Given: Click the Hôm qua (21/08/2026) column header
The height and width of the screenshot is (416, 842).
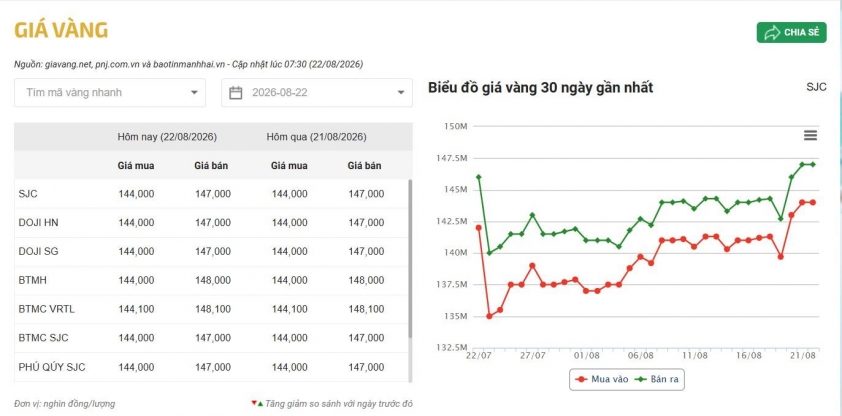Looking at the screenshot, I should (x=316, y=137).
